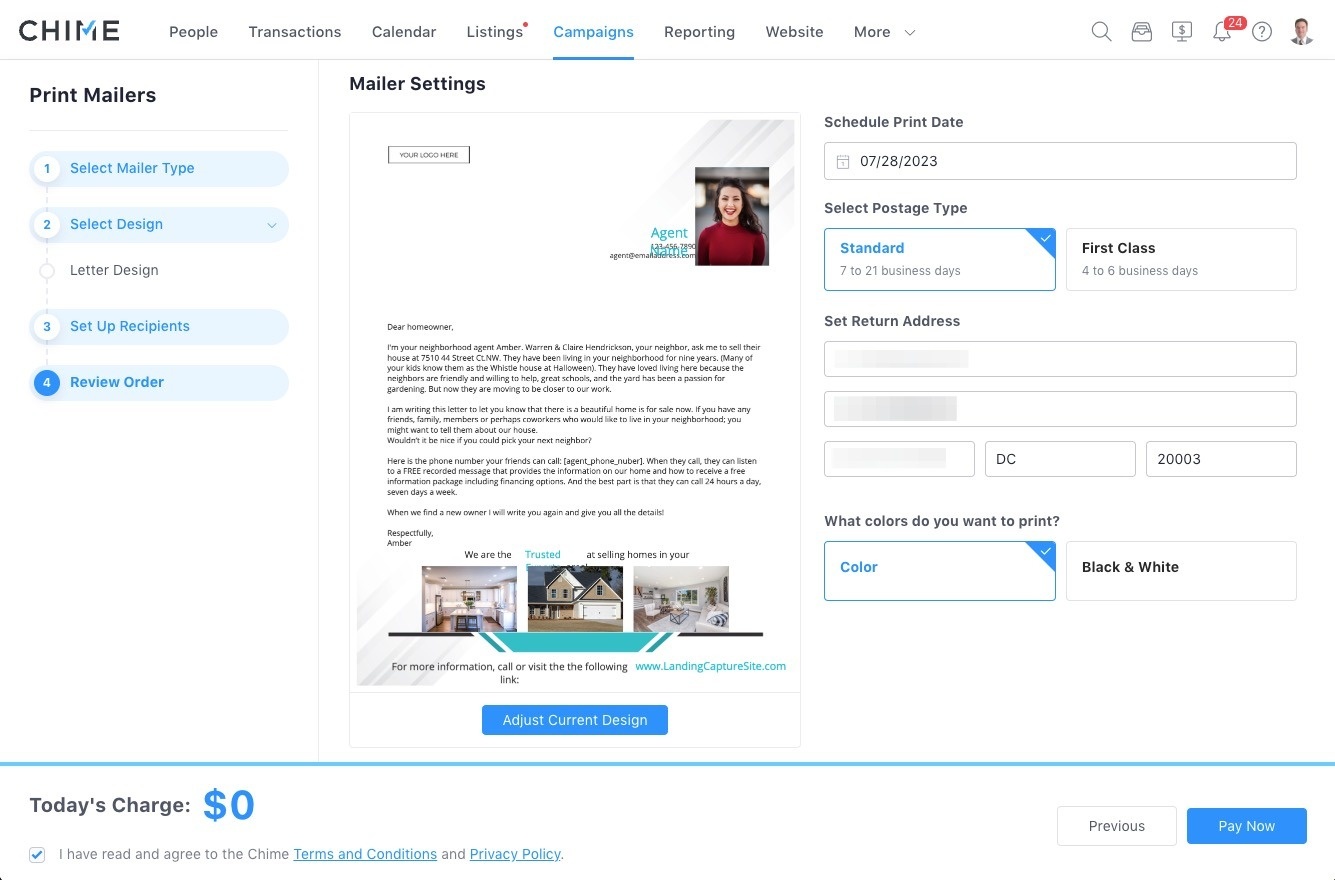Switch to the Campaigns tab
The image size is (1335, 880).
tap(593, 32)
